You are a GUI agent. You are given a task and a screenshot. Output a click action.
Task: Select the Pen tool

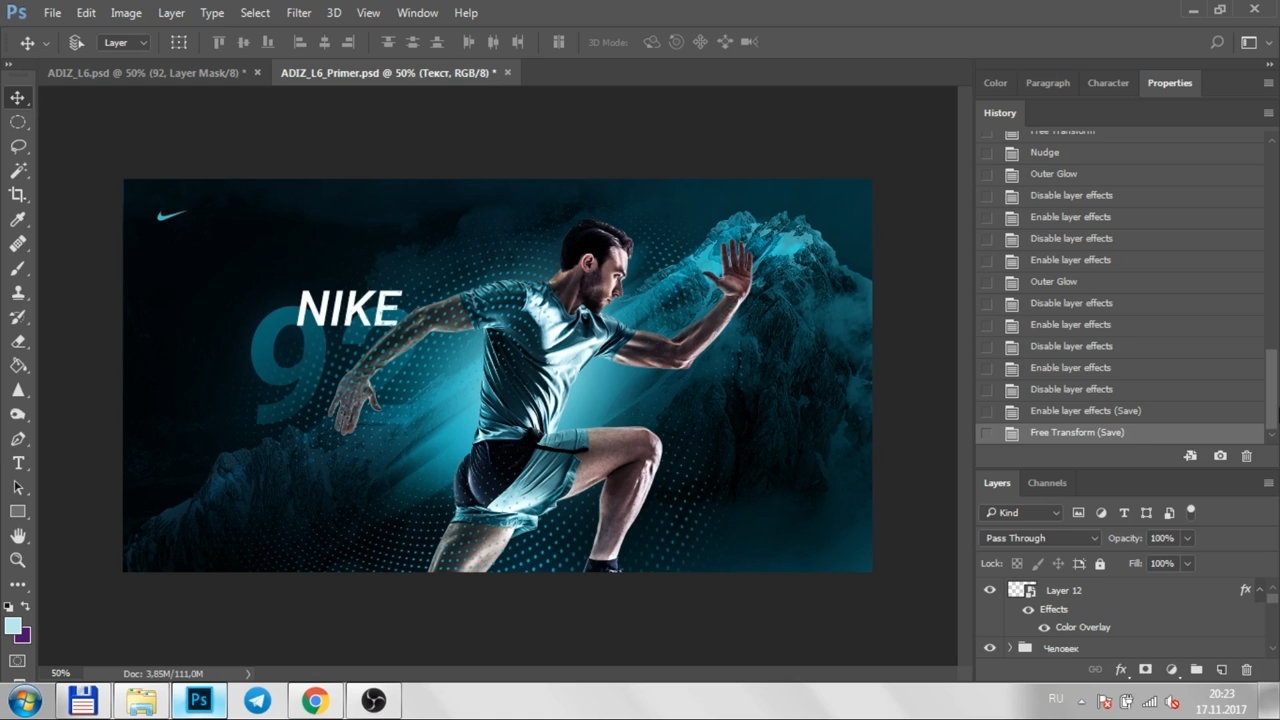click(18, 439)
